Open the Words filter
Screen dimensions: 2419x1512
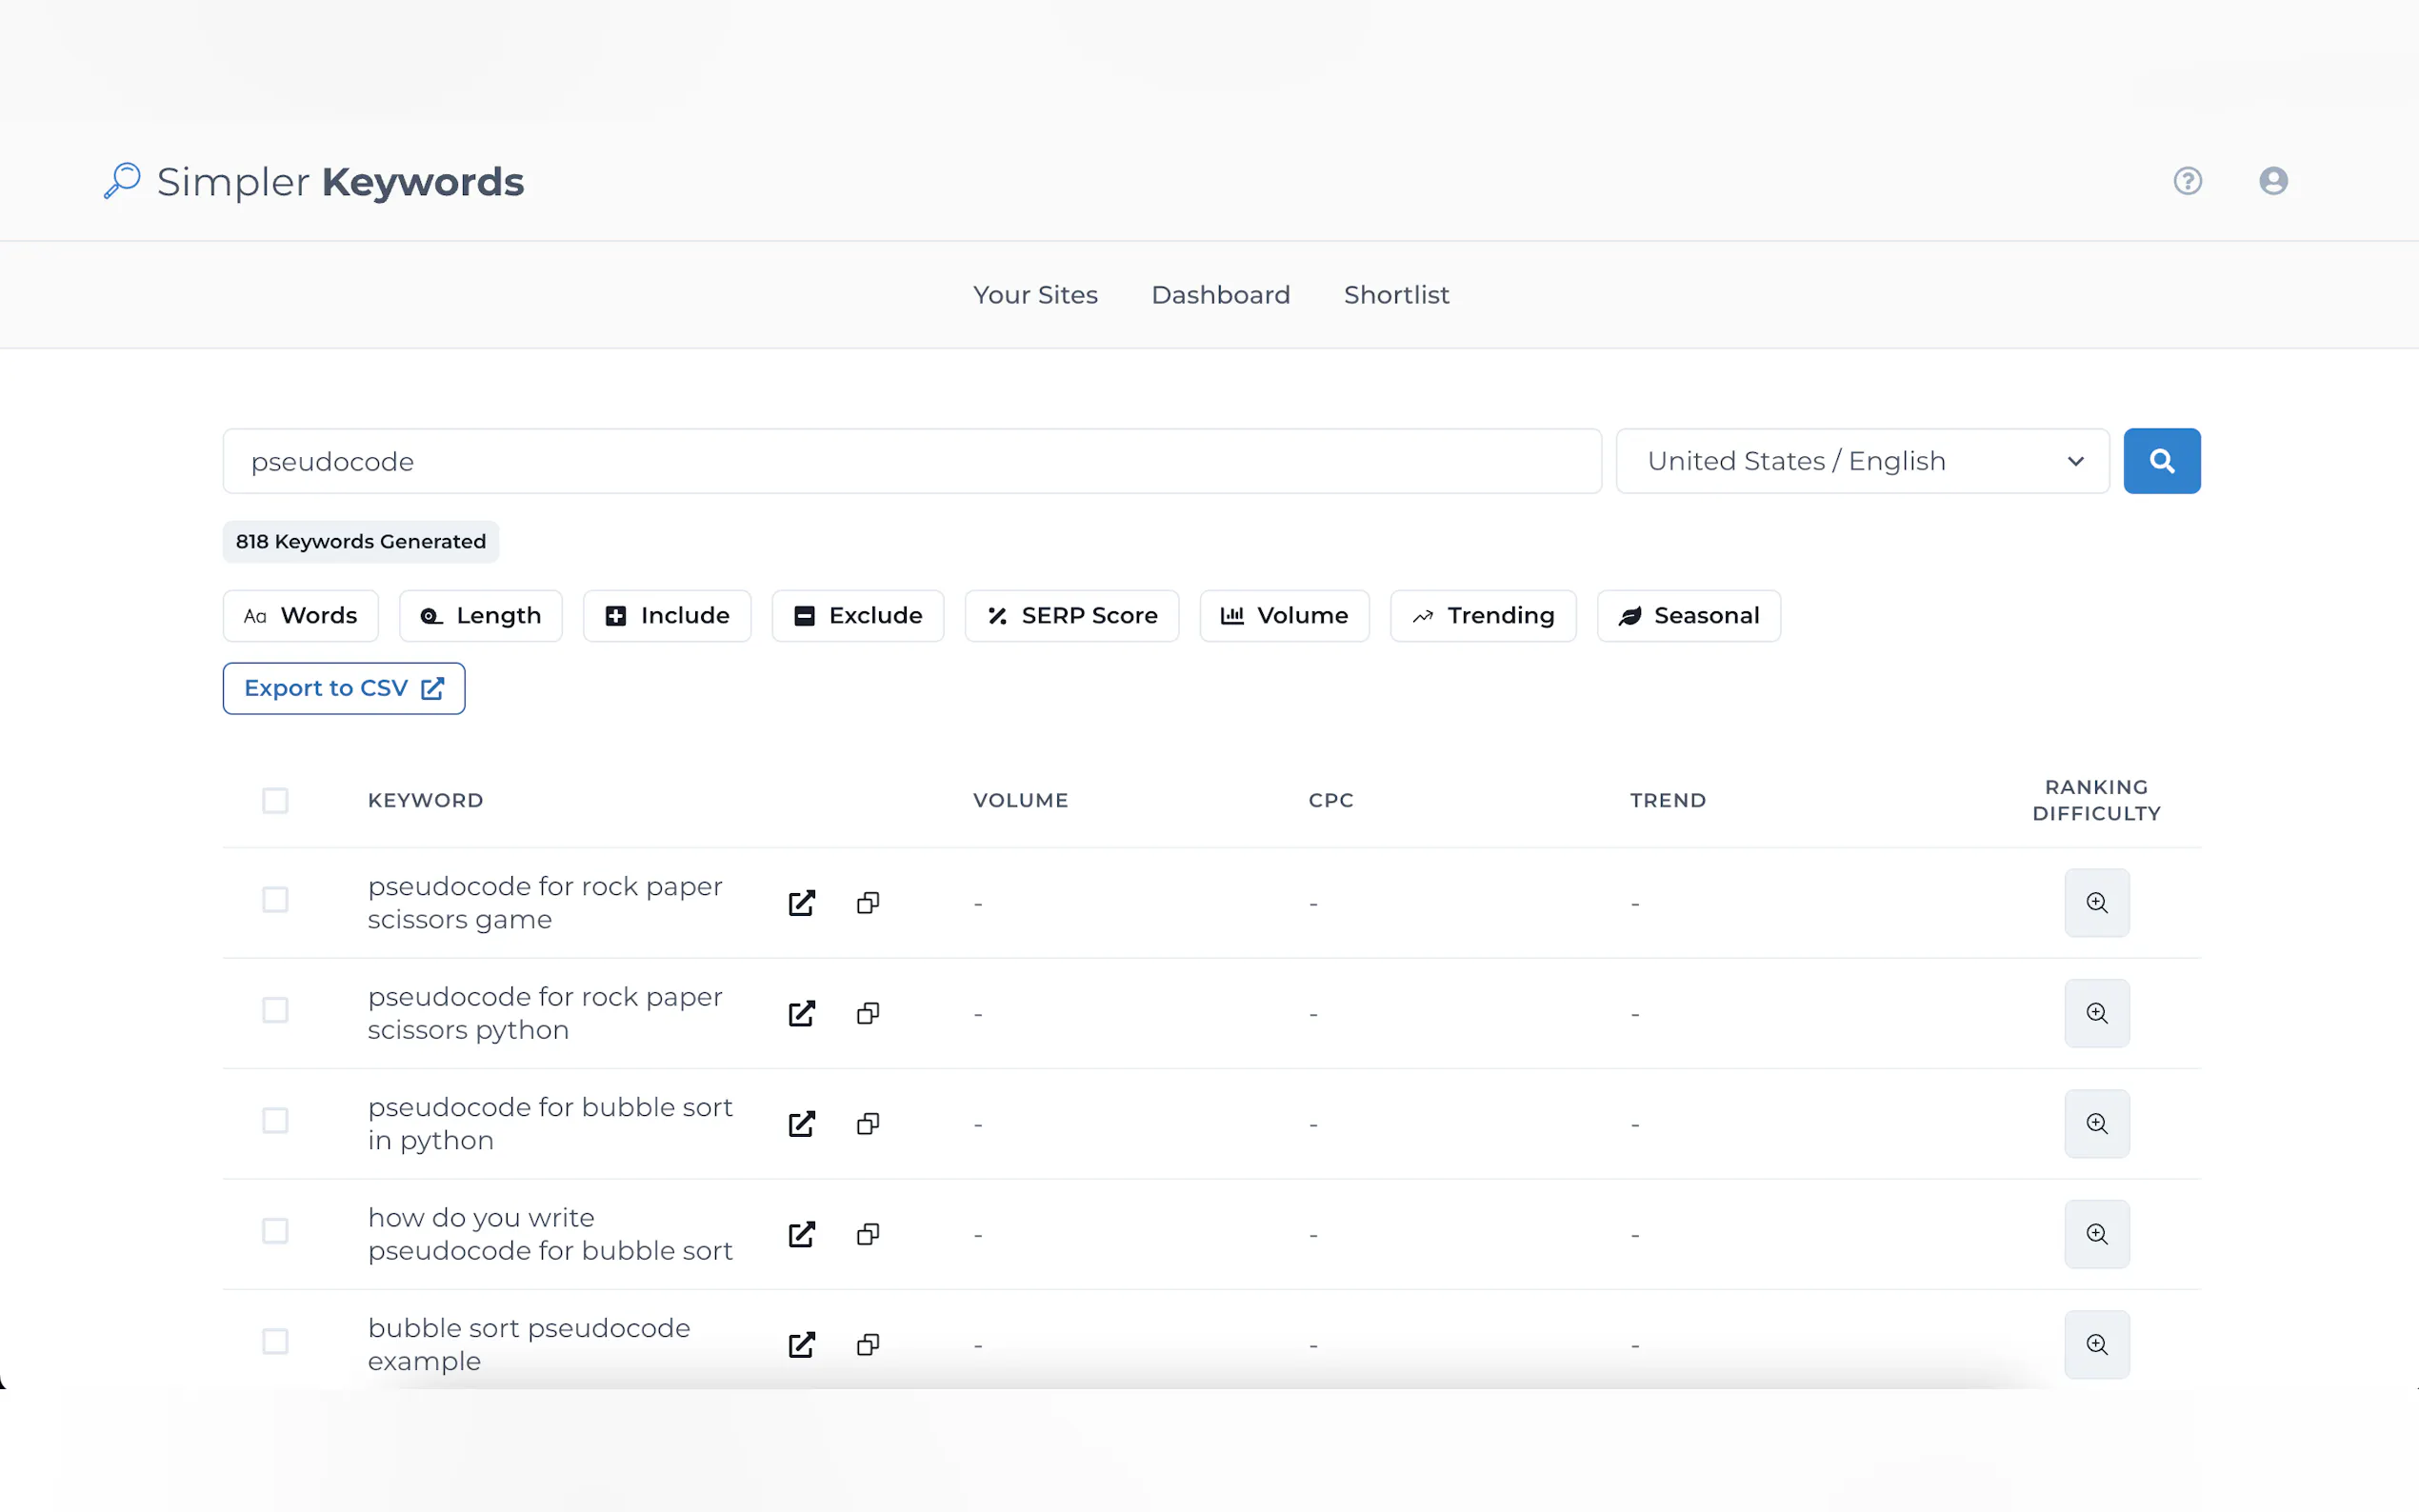(300, 616)
